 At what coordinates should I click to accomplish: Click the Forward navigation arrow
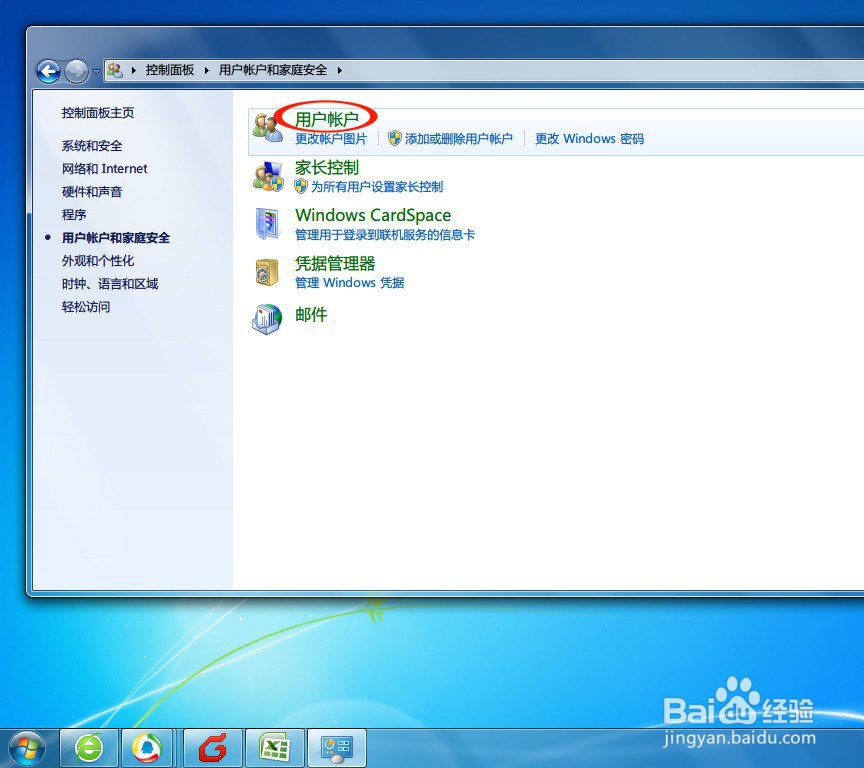coord(76,71)
